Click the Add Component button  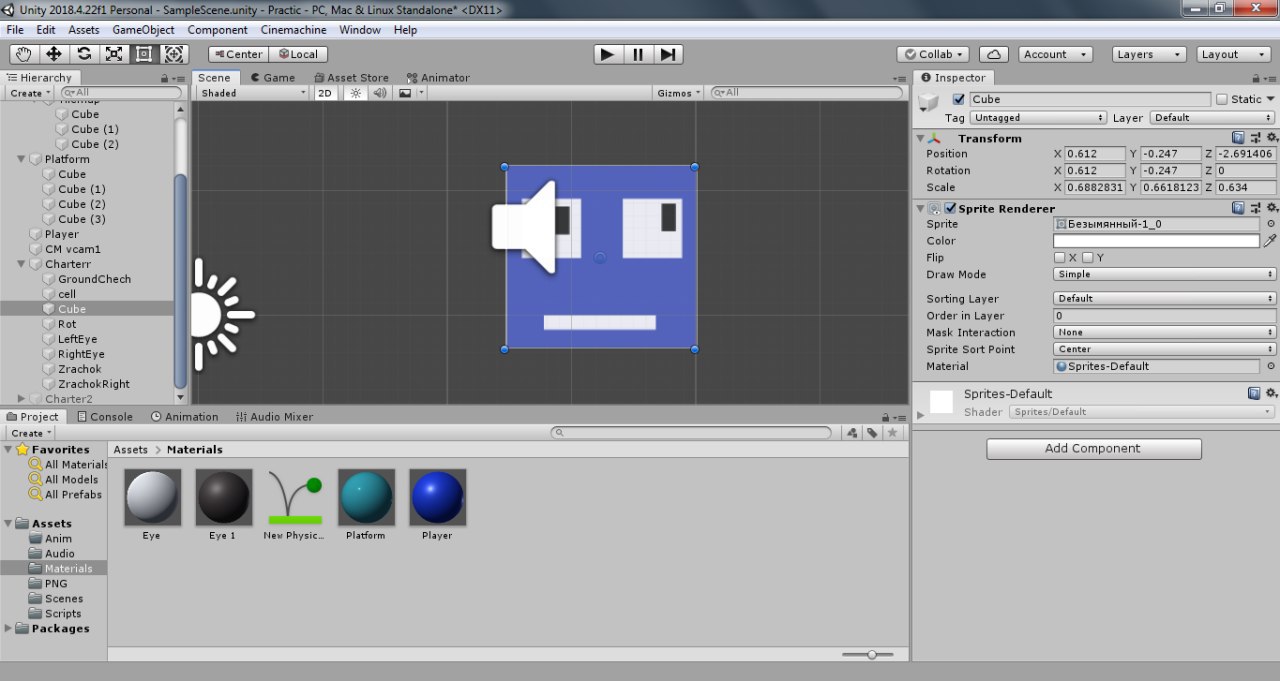[x=1094, y=449]
